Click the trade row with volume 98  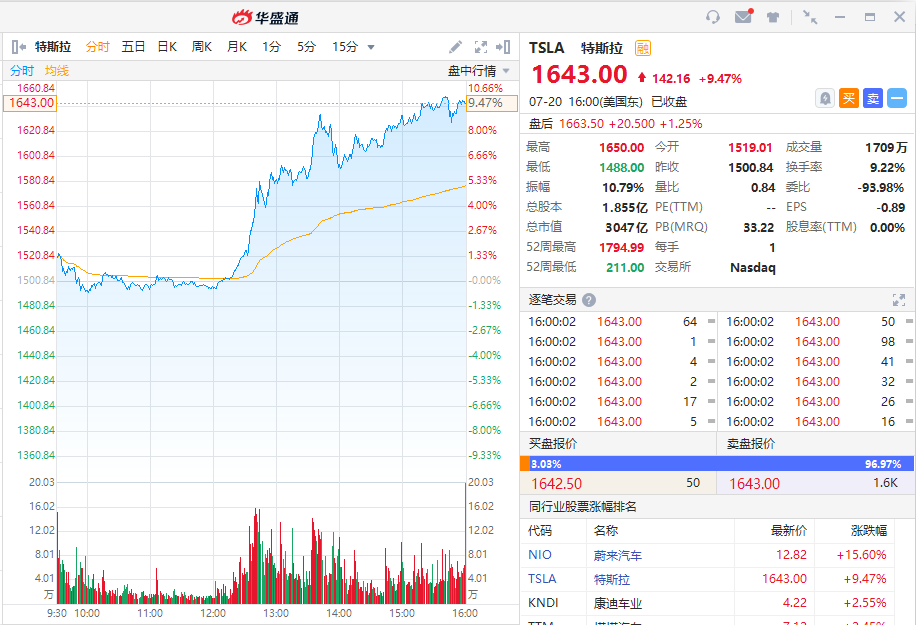817,342
